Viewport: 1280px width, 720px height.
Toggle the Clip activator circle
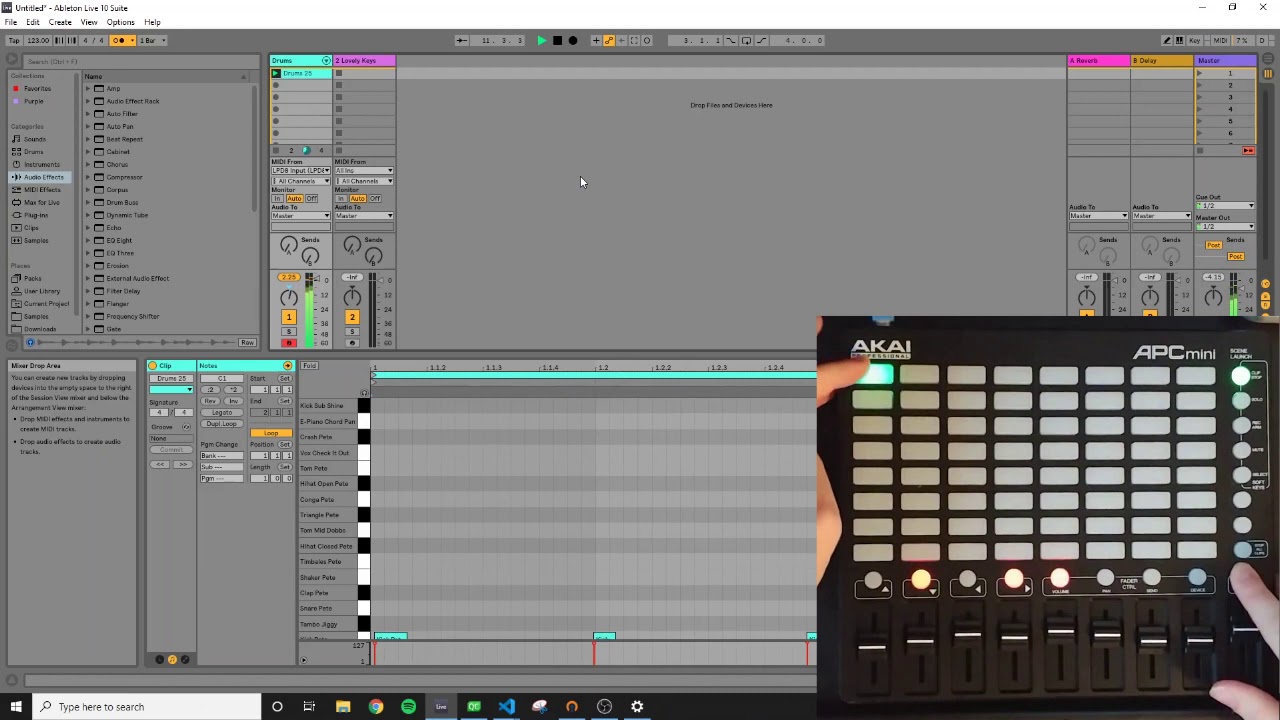153,366
